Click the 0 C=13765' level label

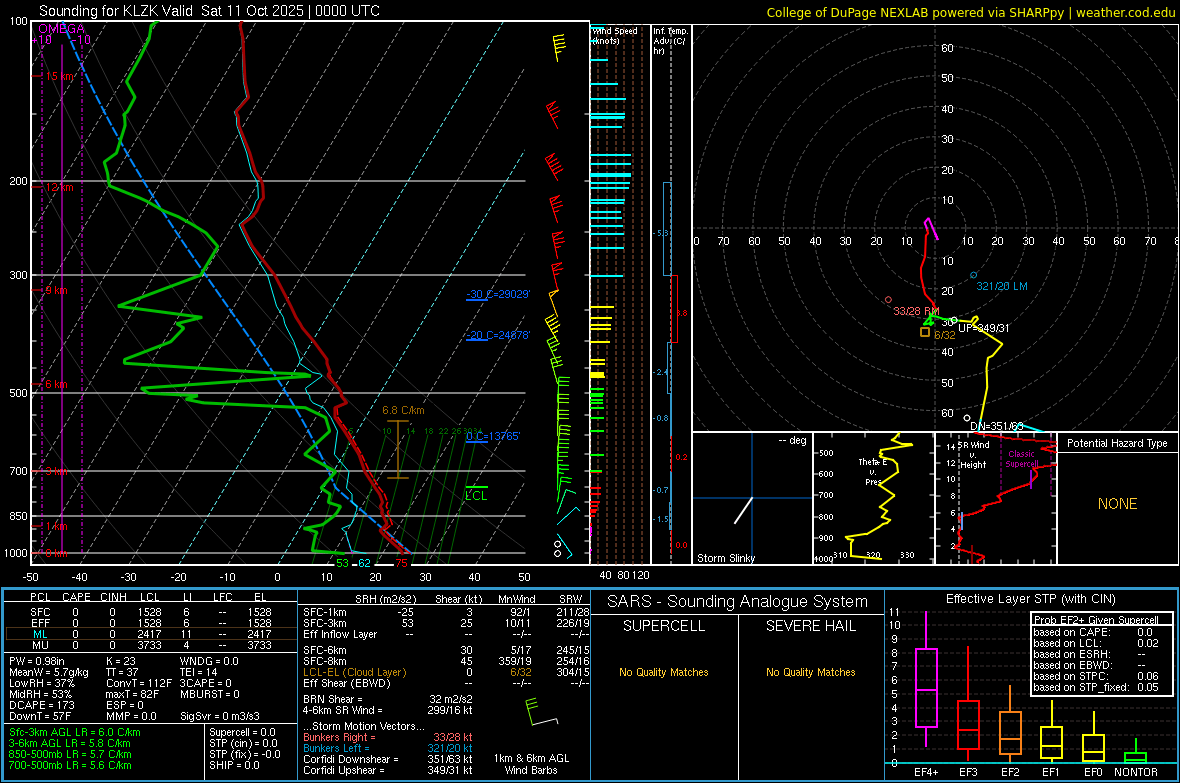tap(493, 436)
